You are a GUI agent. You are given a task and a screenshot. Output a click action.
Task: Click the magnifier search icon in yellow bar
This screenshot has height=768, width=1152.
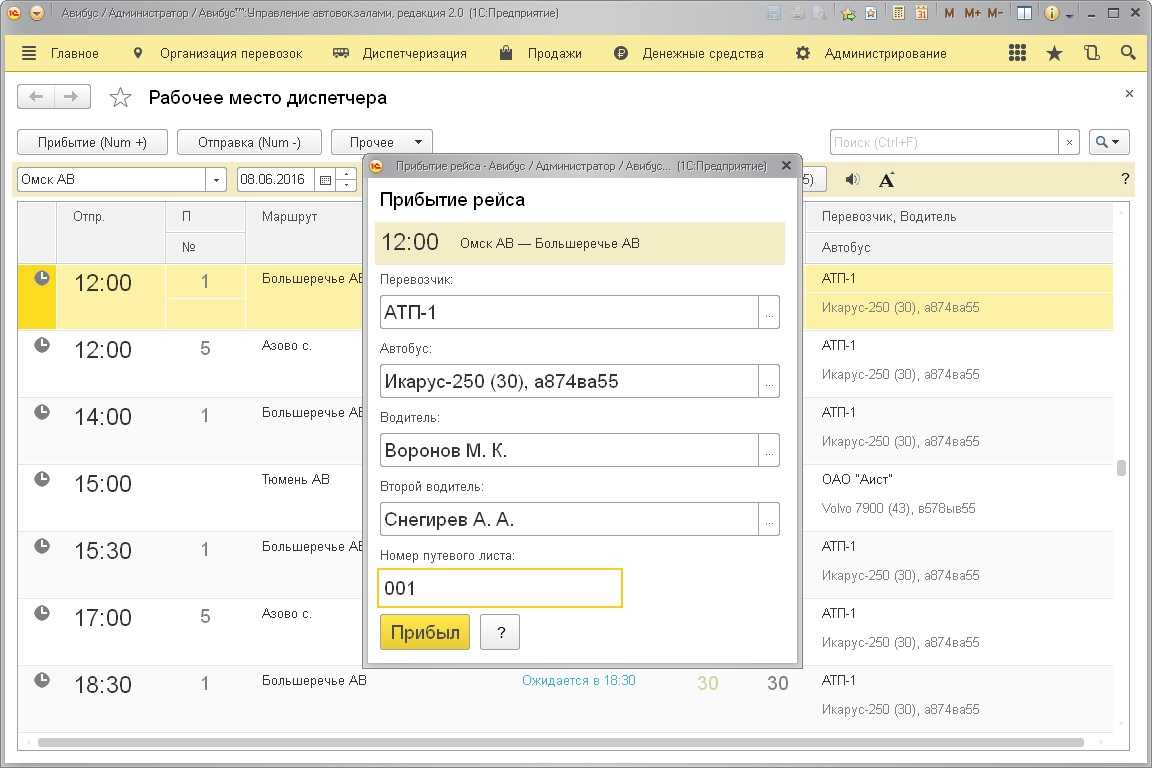(1128, 54)
